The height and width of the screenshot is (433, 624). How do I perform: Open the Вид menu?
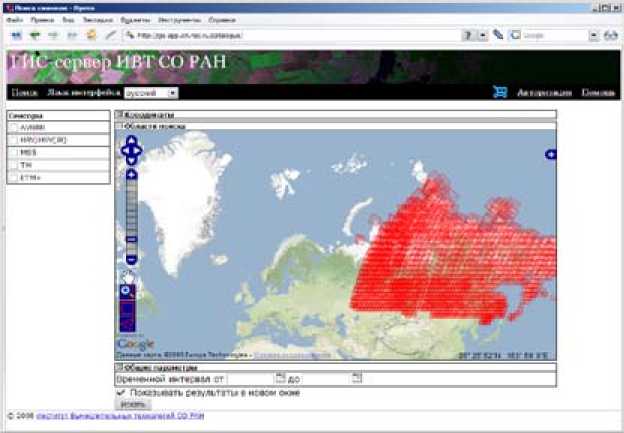point(68,20)
